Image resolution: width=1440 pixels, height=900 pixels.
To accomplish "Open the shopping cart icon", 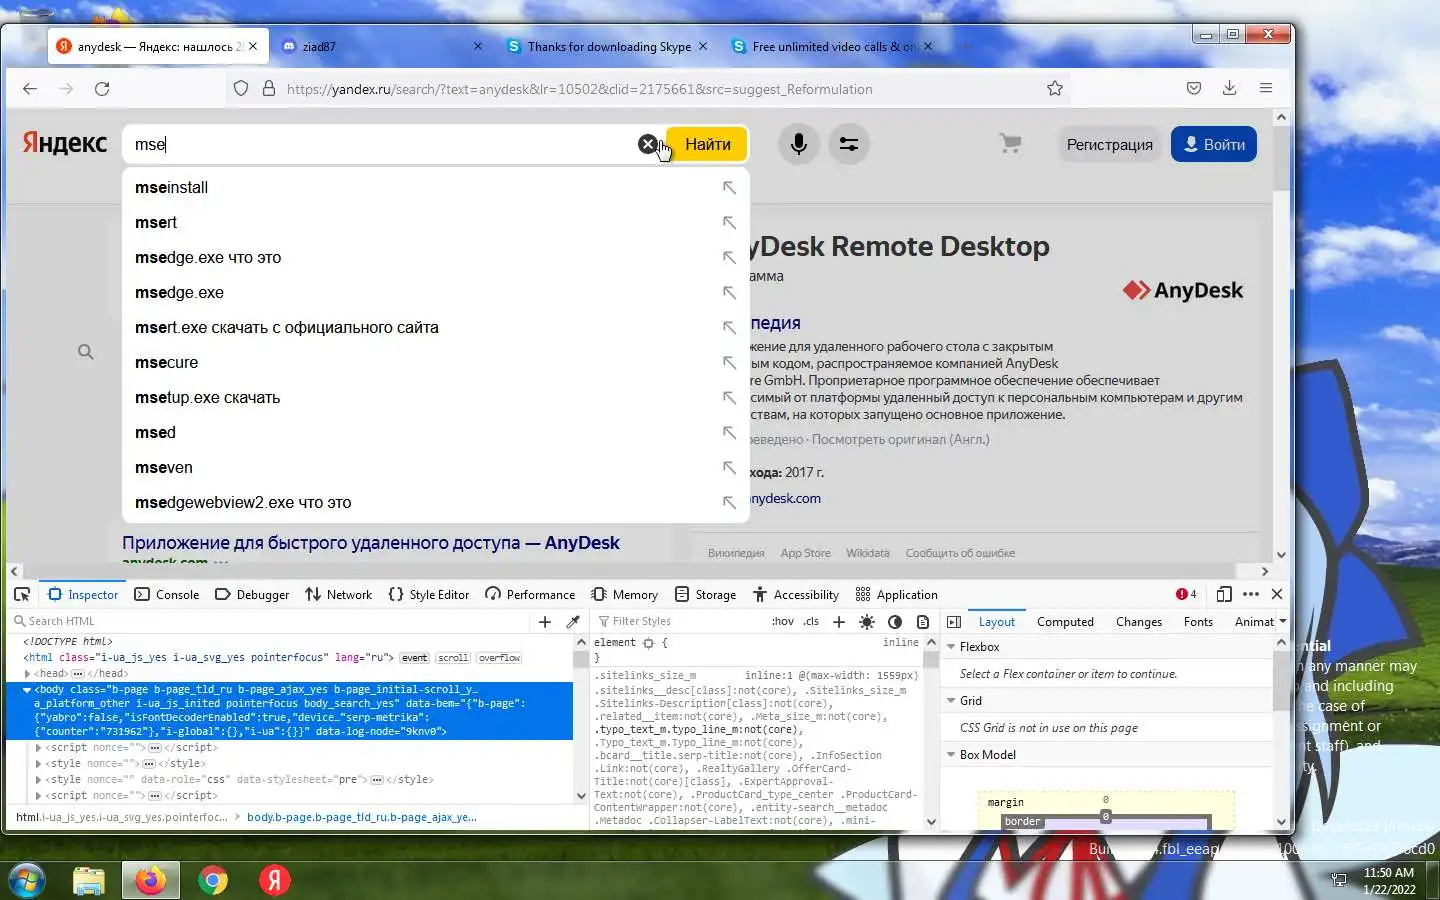I will pos(1010,144).
